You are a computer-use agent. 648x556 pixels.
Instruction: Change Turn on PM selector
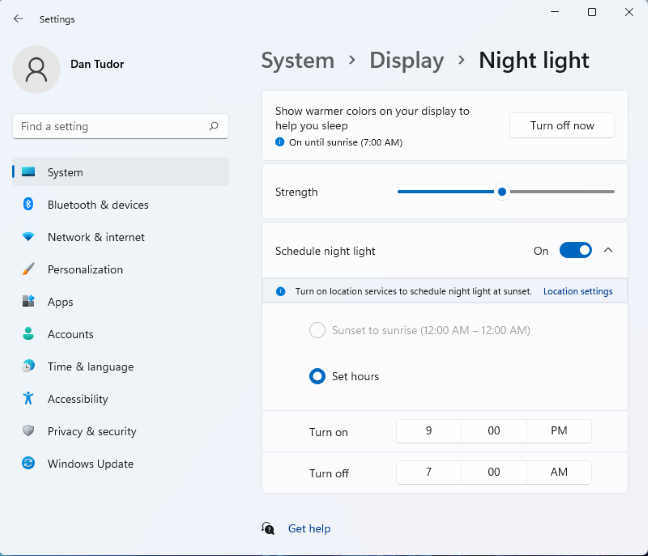coord(559,431)
